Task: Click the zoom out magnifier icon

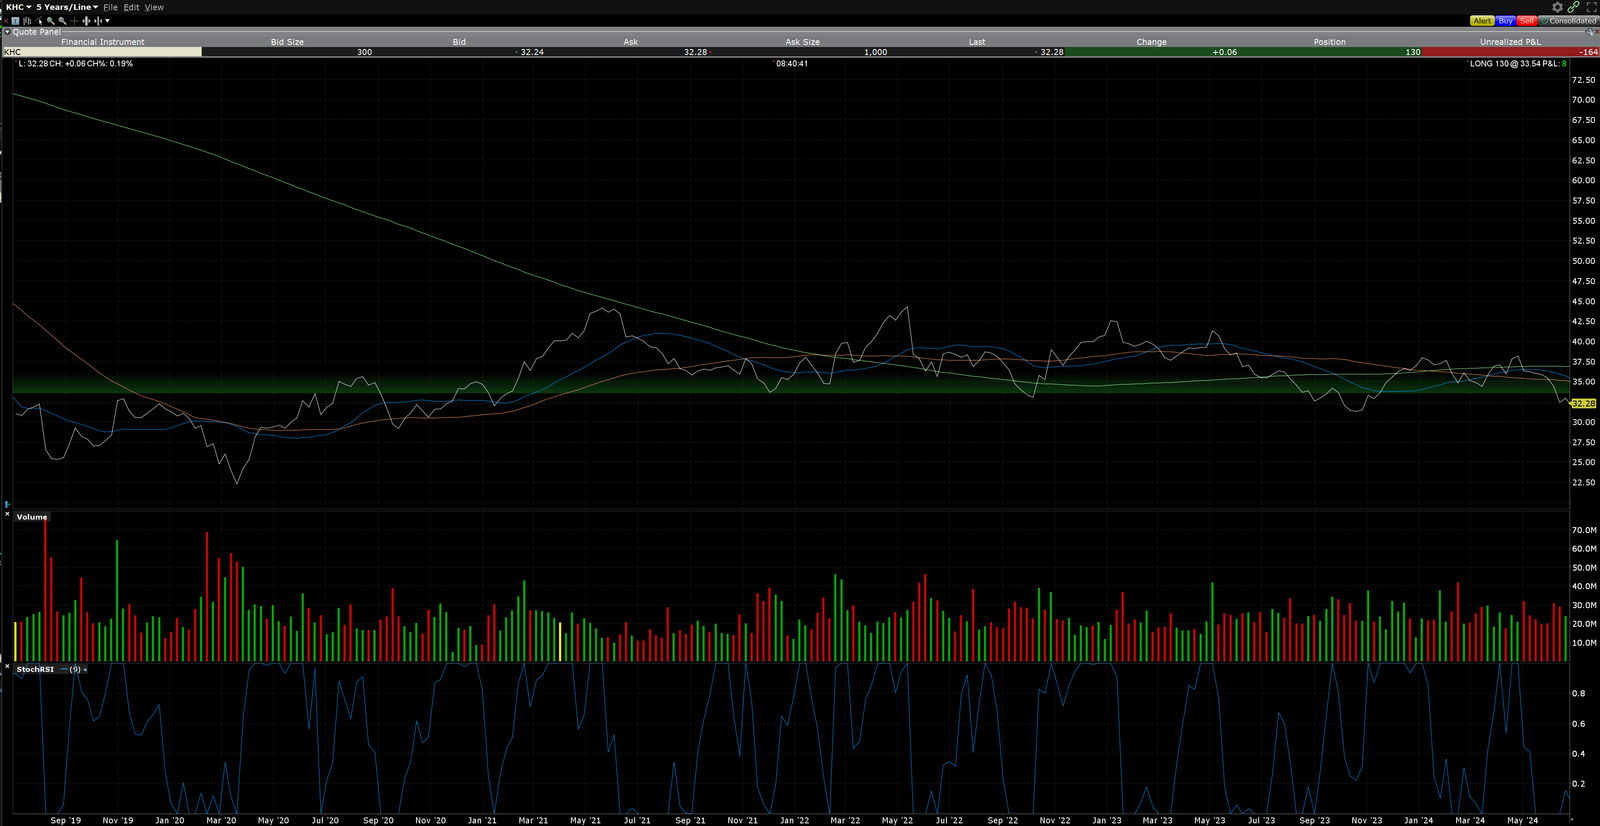Action: click(x=62, y=20)
